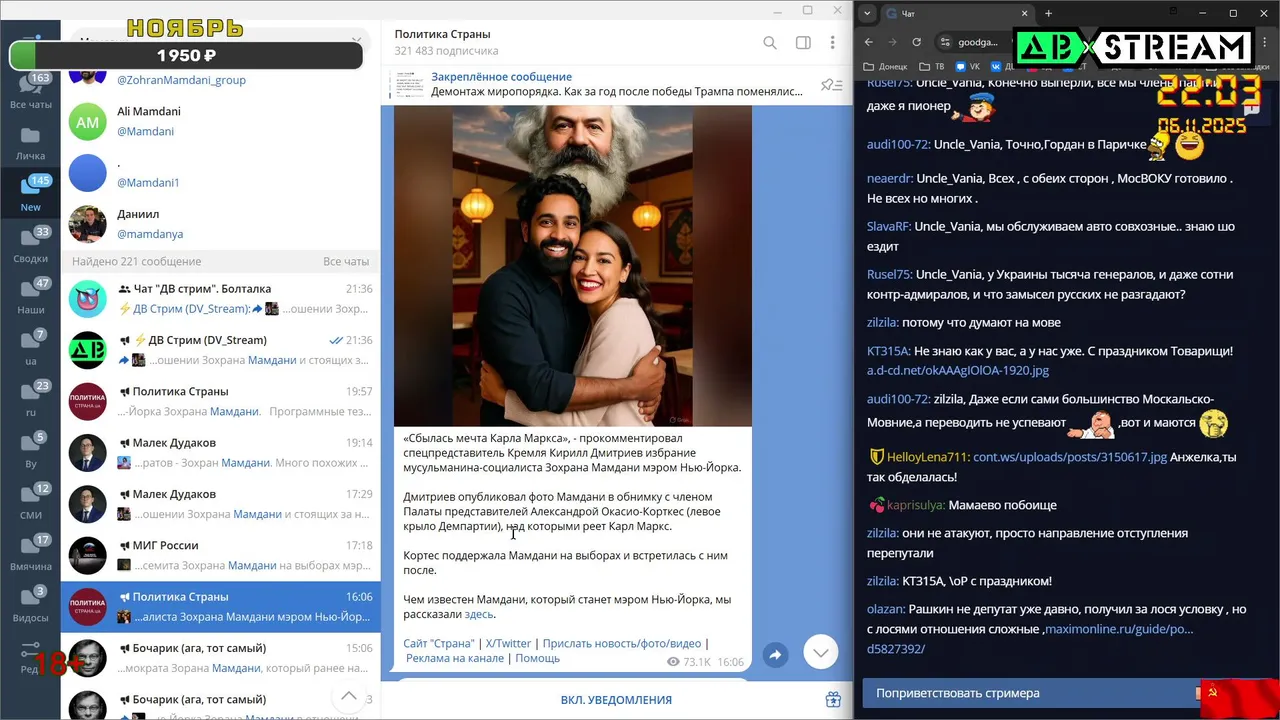This screenshot has width=1280, height=720.
Task: Jump to bottom of channel chat
Action: 820,652
